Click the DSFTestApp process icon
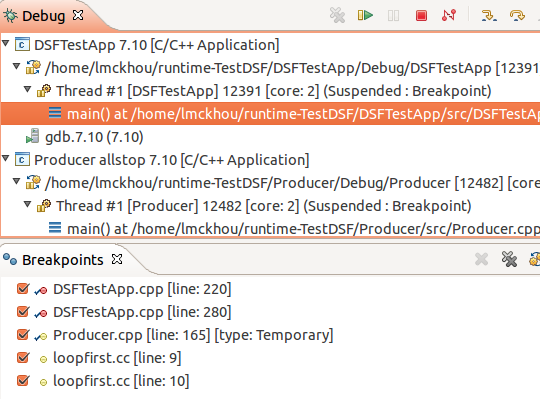This screenshot has width=540, height=399. point(33,68)
